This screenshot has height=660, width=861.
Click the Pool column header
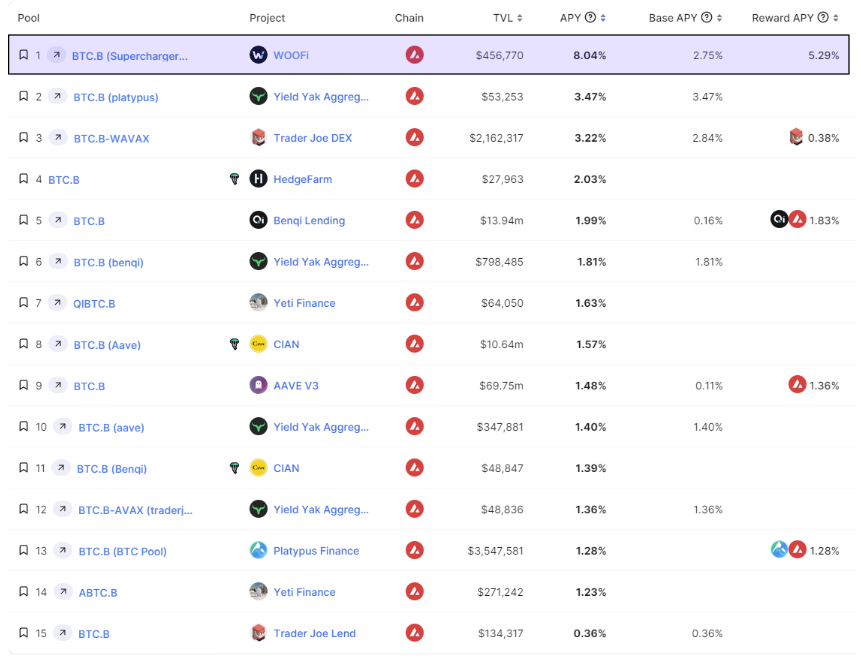coord(29,18)
